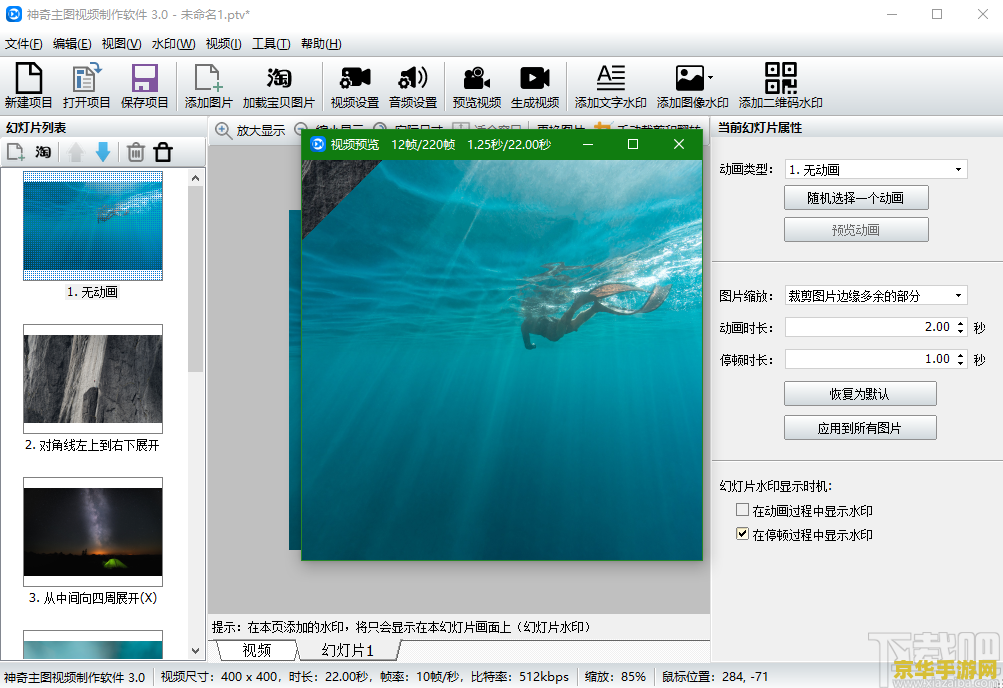This screenshot has width=1003, height=688.
Task: Move slide up with gray up arrow
Action: pyautogui.click(x=75, y=152)
